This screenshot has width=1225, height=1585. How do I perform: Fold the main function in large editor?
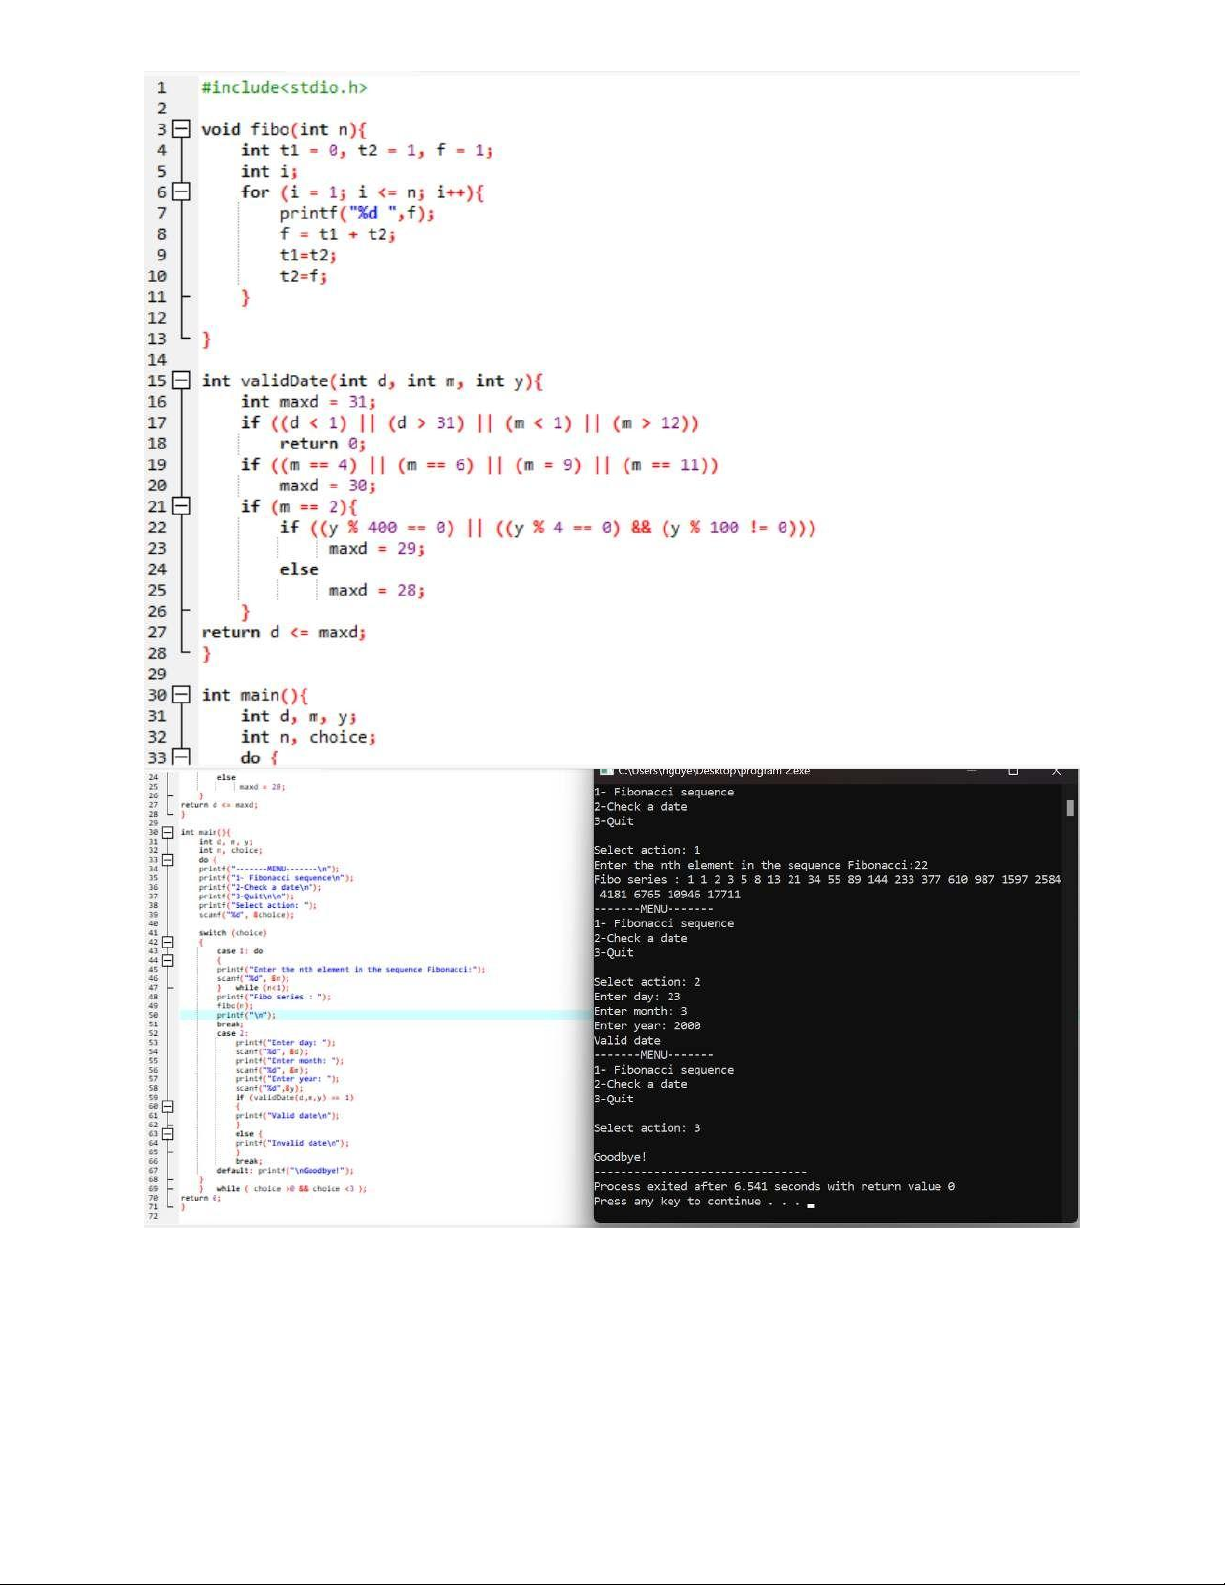[x=181, y=695]
